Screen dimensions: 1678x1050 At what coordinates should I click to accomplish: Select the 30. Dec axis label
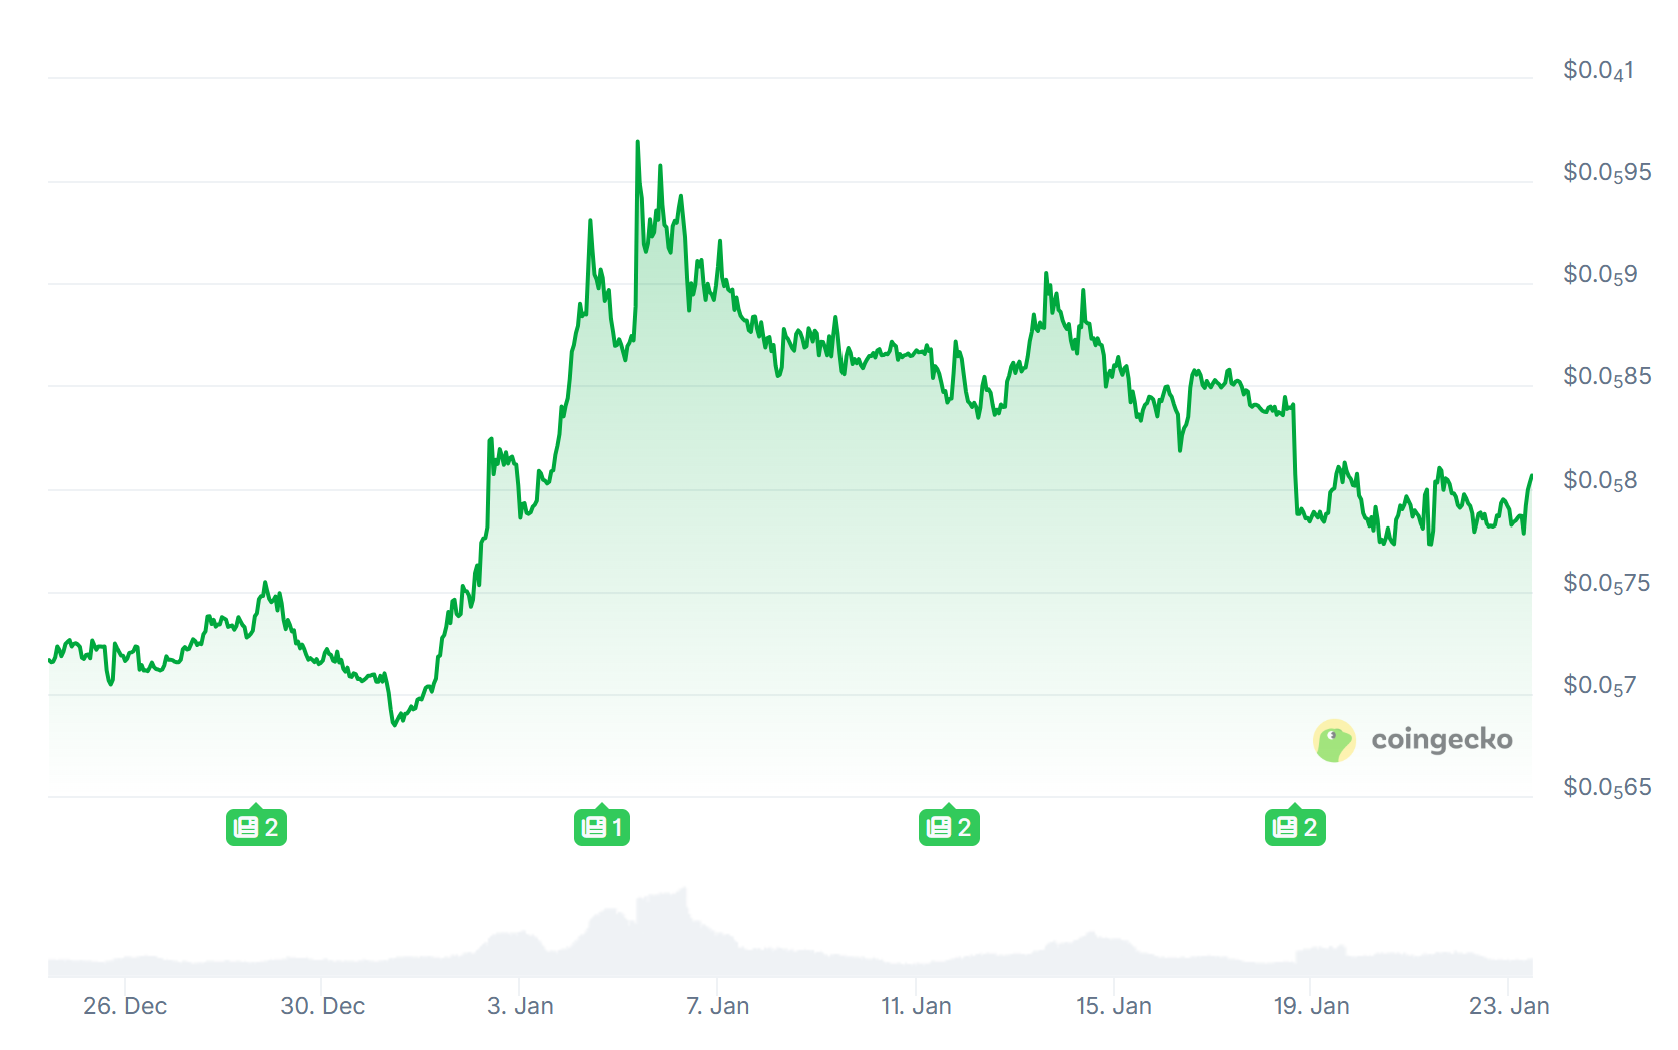322,1006
